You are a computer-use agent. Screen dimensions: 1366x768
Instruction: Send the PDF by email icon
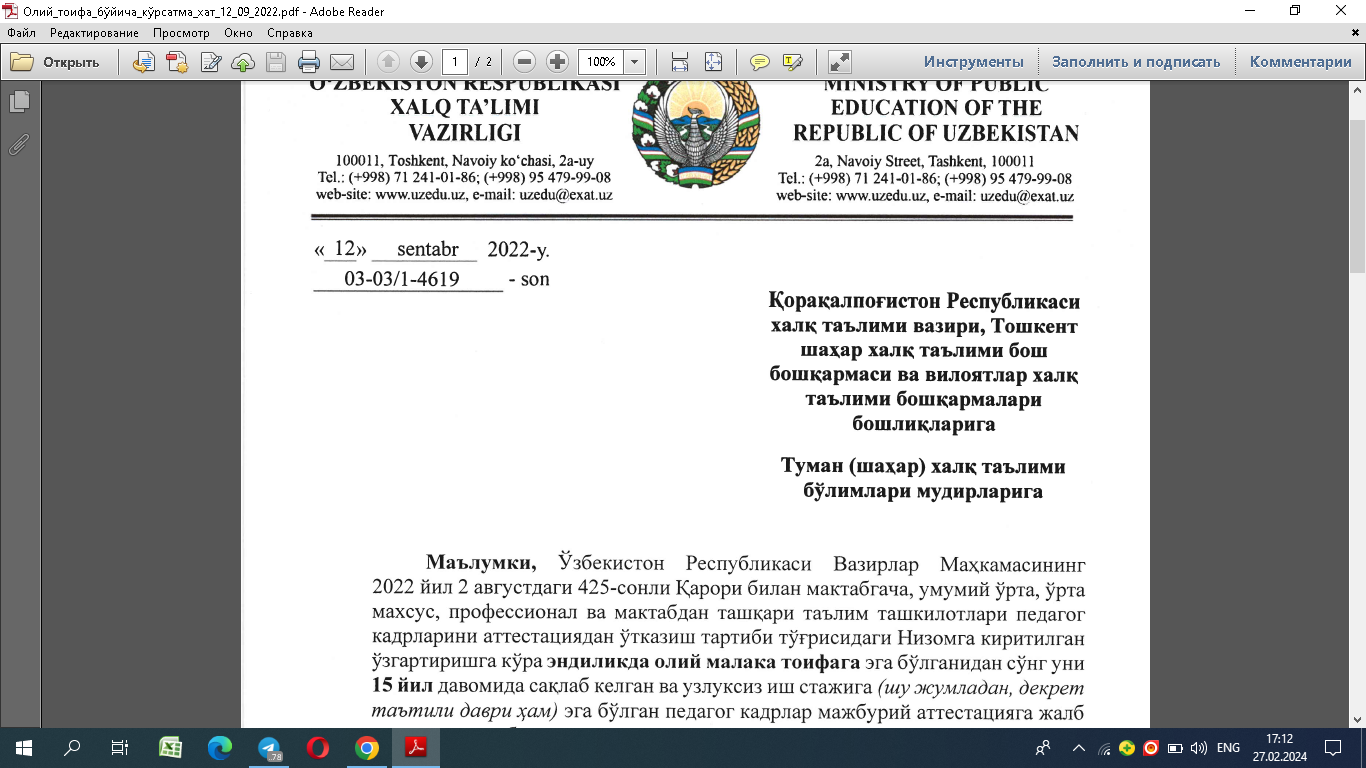point(342,62)
